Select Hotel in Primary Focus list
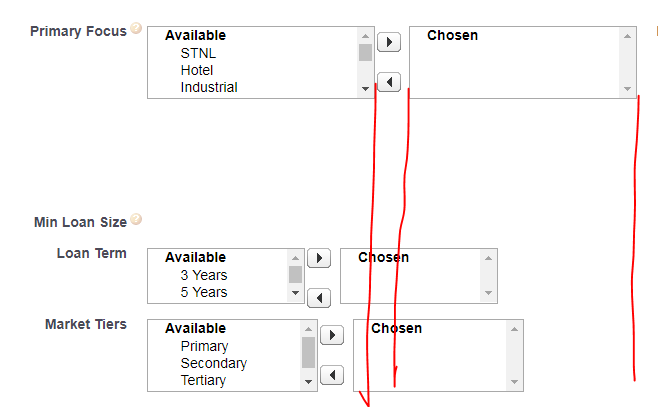The width and height of the screenshot is (658, 407). [x=197, y=70]
